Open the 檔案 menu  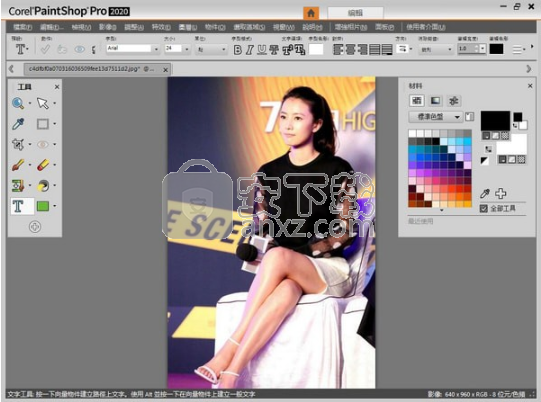(22, 27)
